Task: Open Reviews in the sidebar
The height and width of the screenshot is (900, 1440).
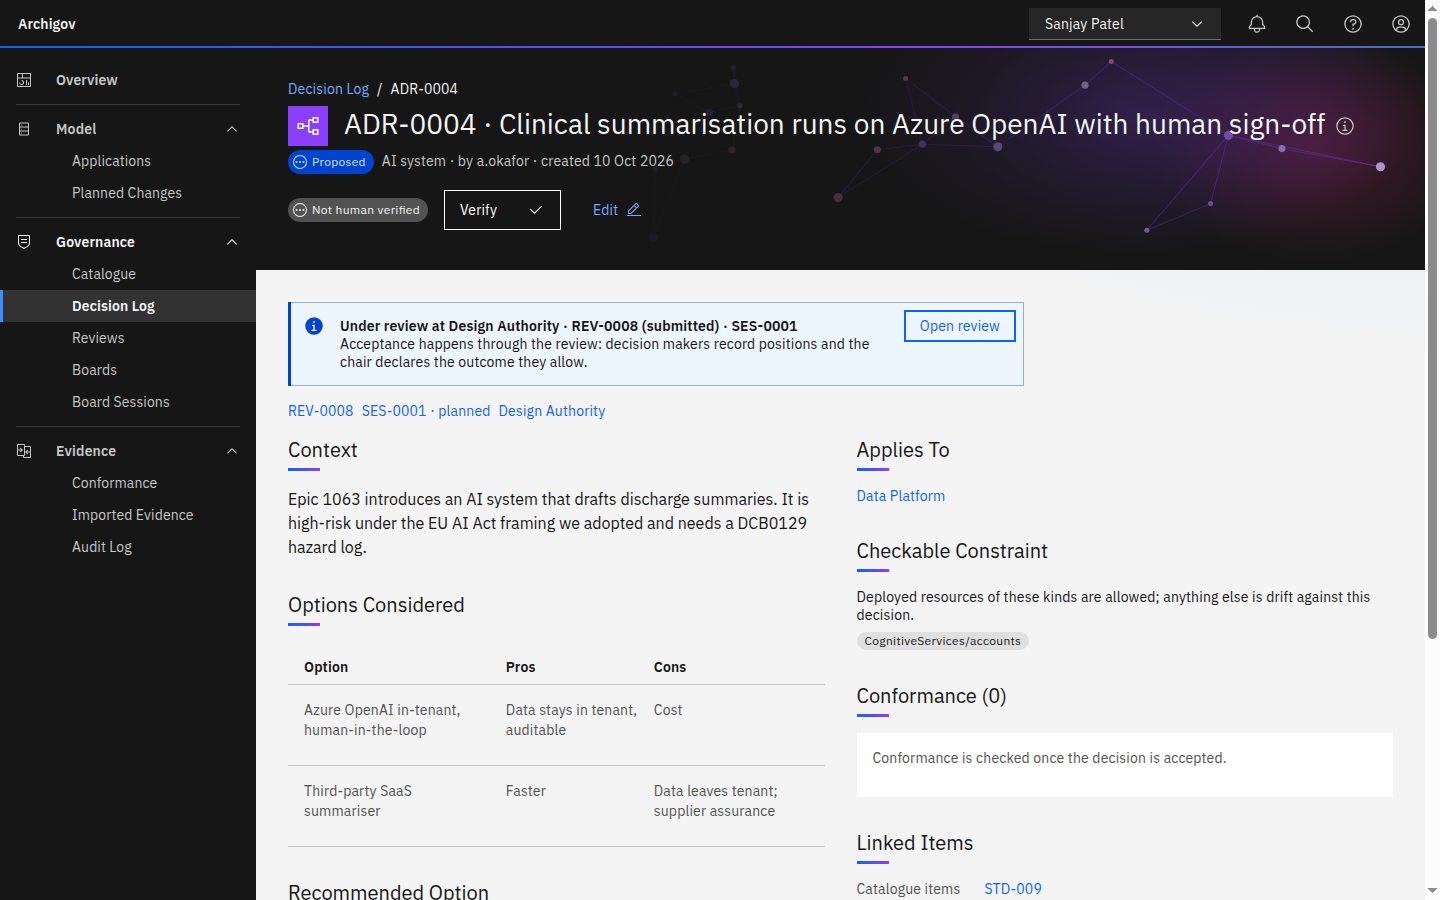Action: tap(128, 338)
